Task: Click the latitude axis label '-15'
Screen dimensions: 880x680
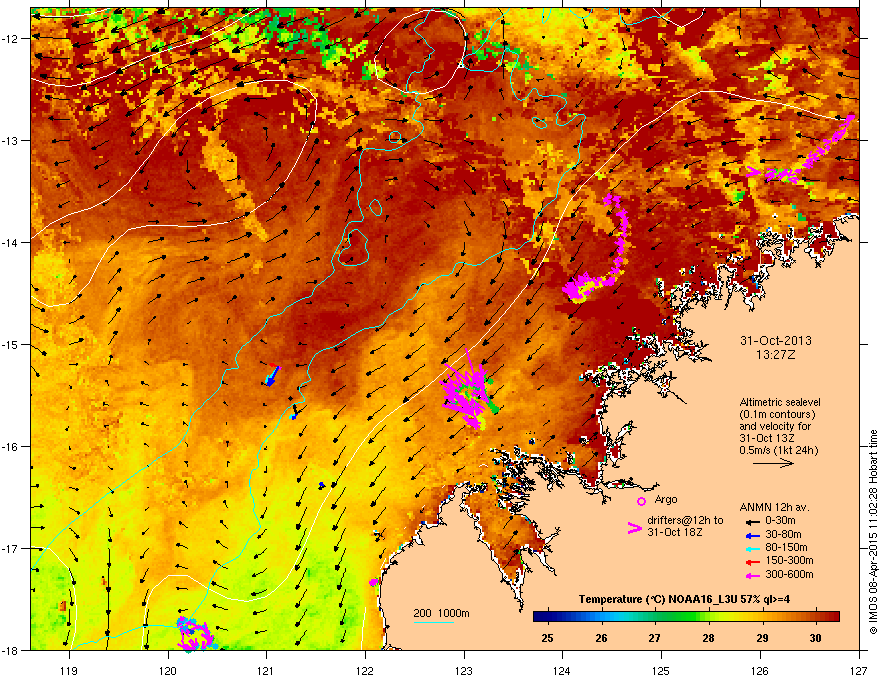Action: click(10, 344)
